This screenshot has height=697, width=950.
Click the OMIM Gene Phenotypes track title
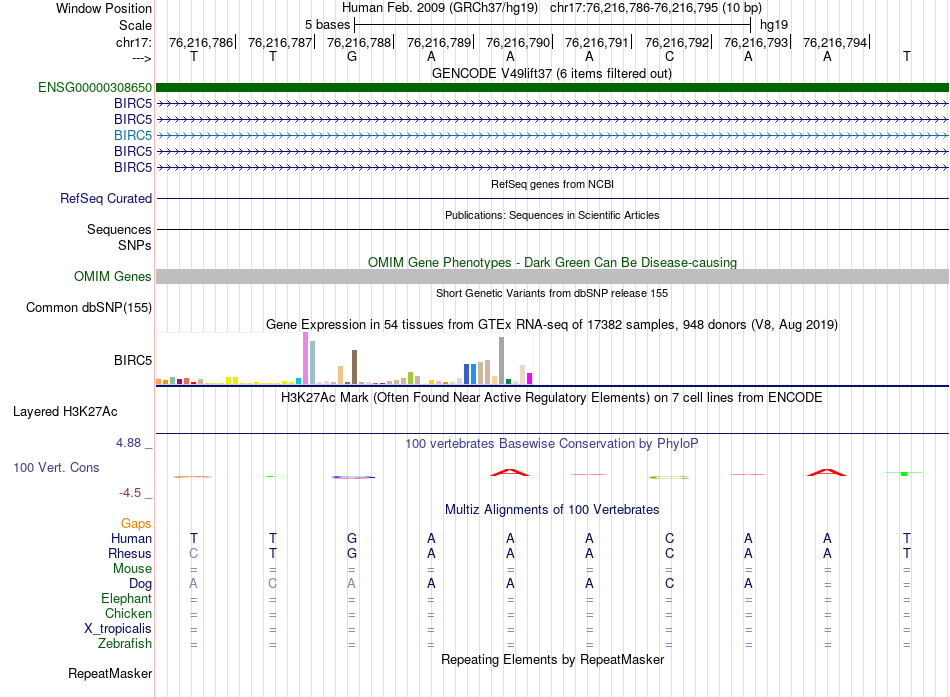(x=552, y=262)
